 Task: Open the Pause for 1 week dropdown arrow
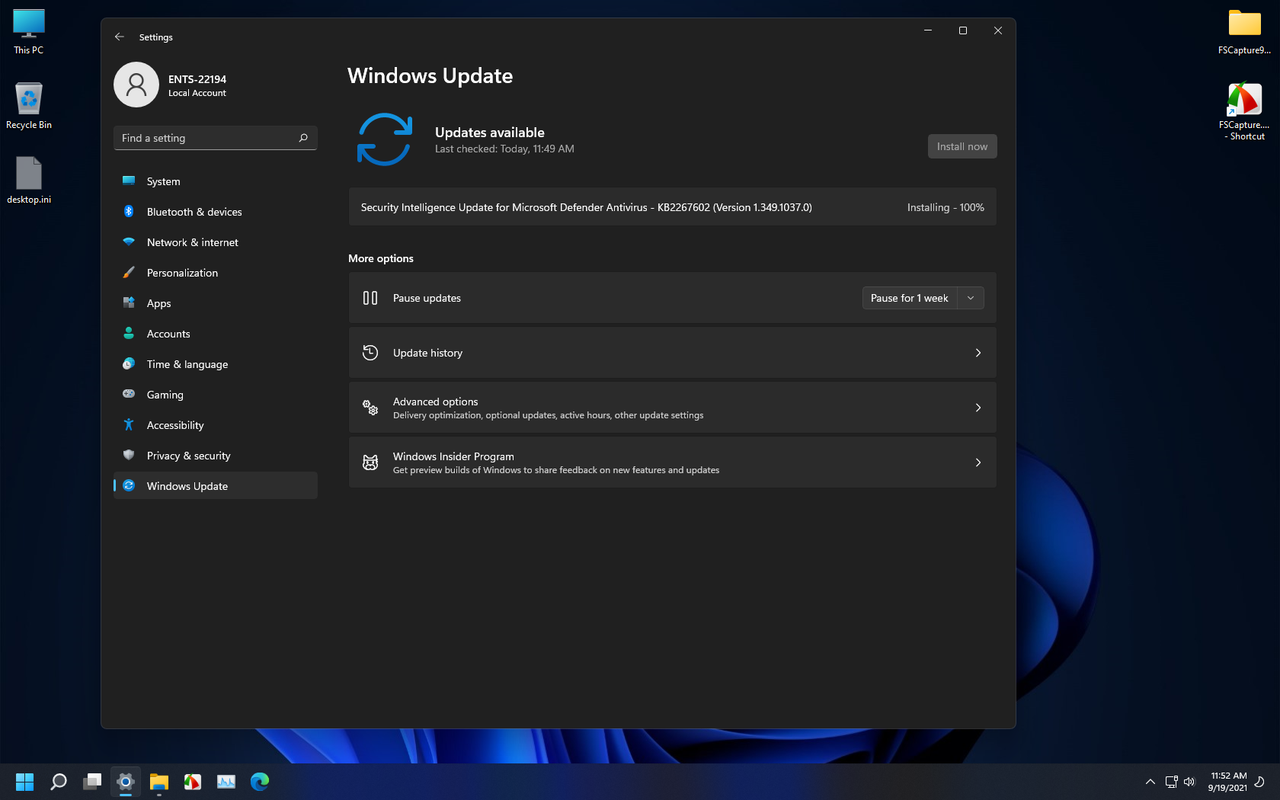[x=970, y=298]
